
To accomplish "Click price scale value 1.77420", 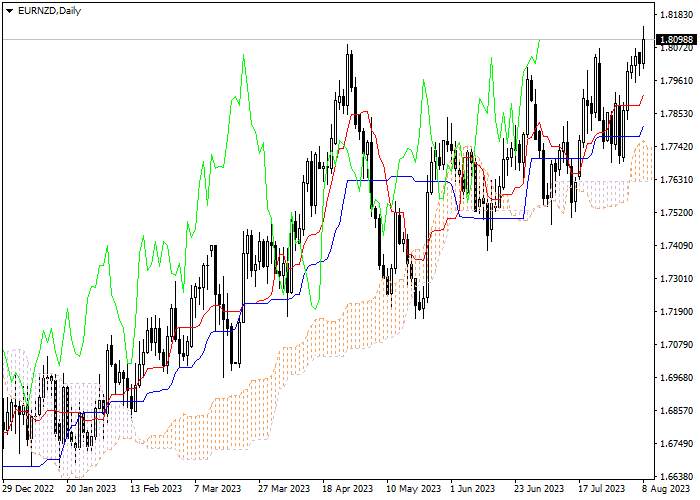I will coord(676,146).
